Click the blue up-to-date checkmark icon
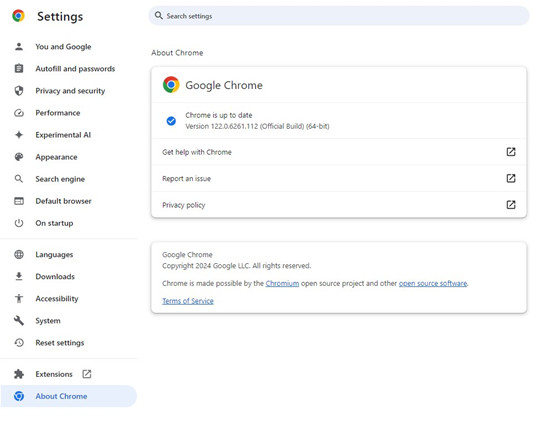 171,121
